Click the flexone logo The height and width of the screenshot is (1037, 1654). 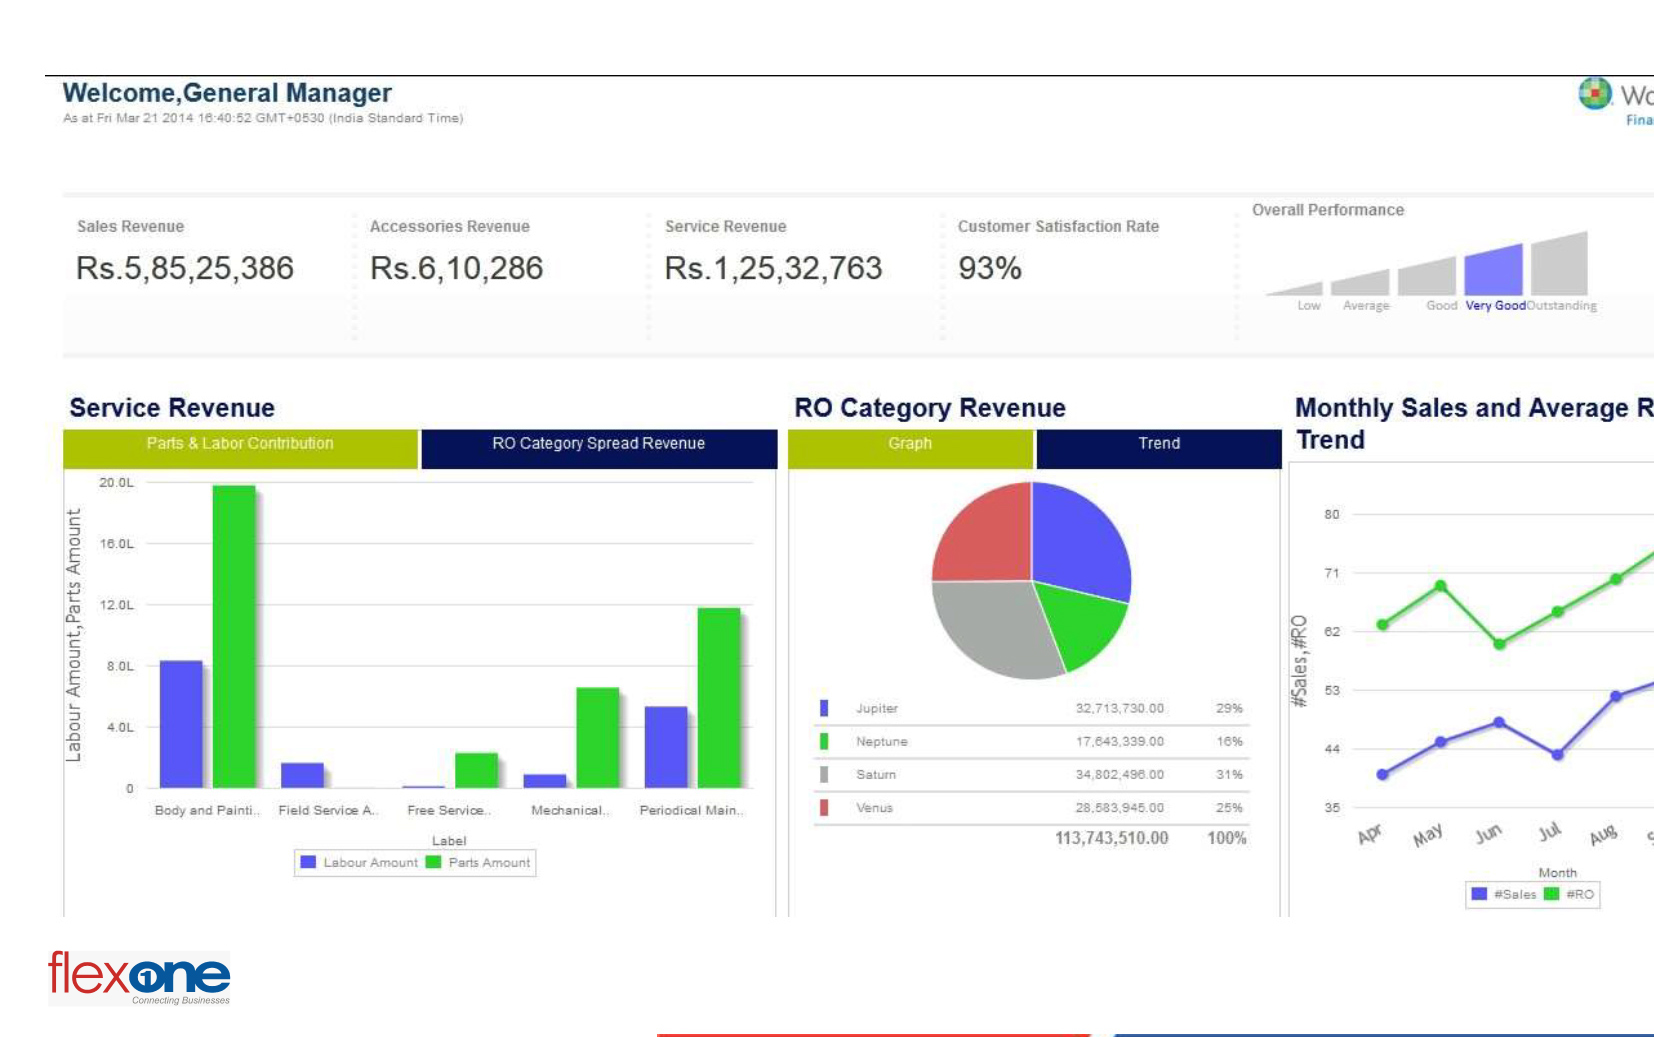click(x=139, y=977)
